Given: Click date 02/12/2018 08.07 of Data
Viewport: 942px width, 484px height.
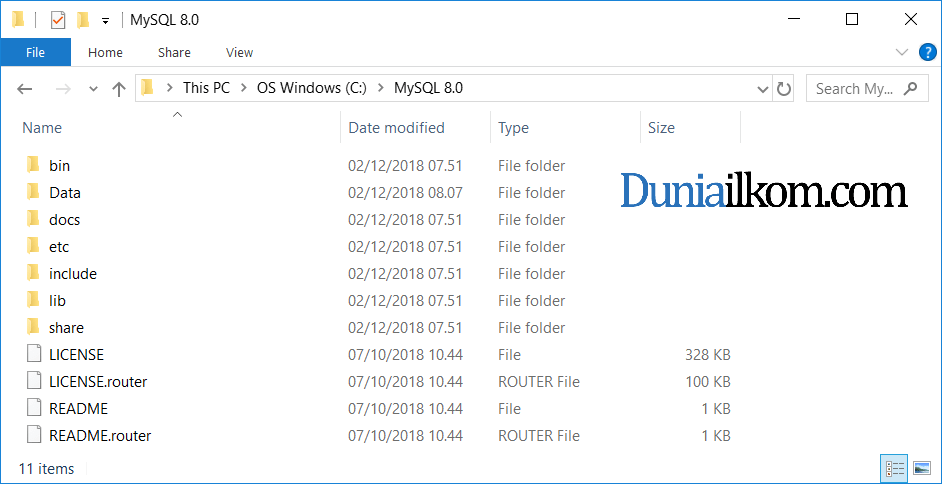Looking at the screenshot, I should tap(406, 193).
